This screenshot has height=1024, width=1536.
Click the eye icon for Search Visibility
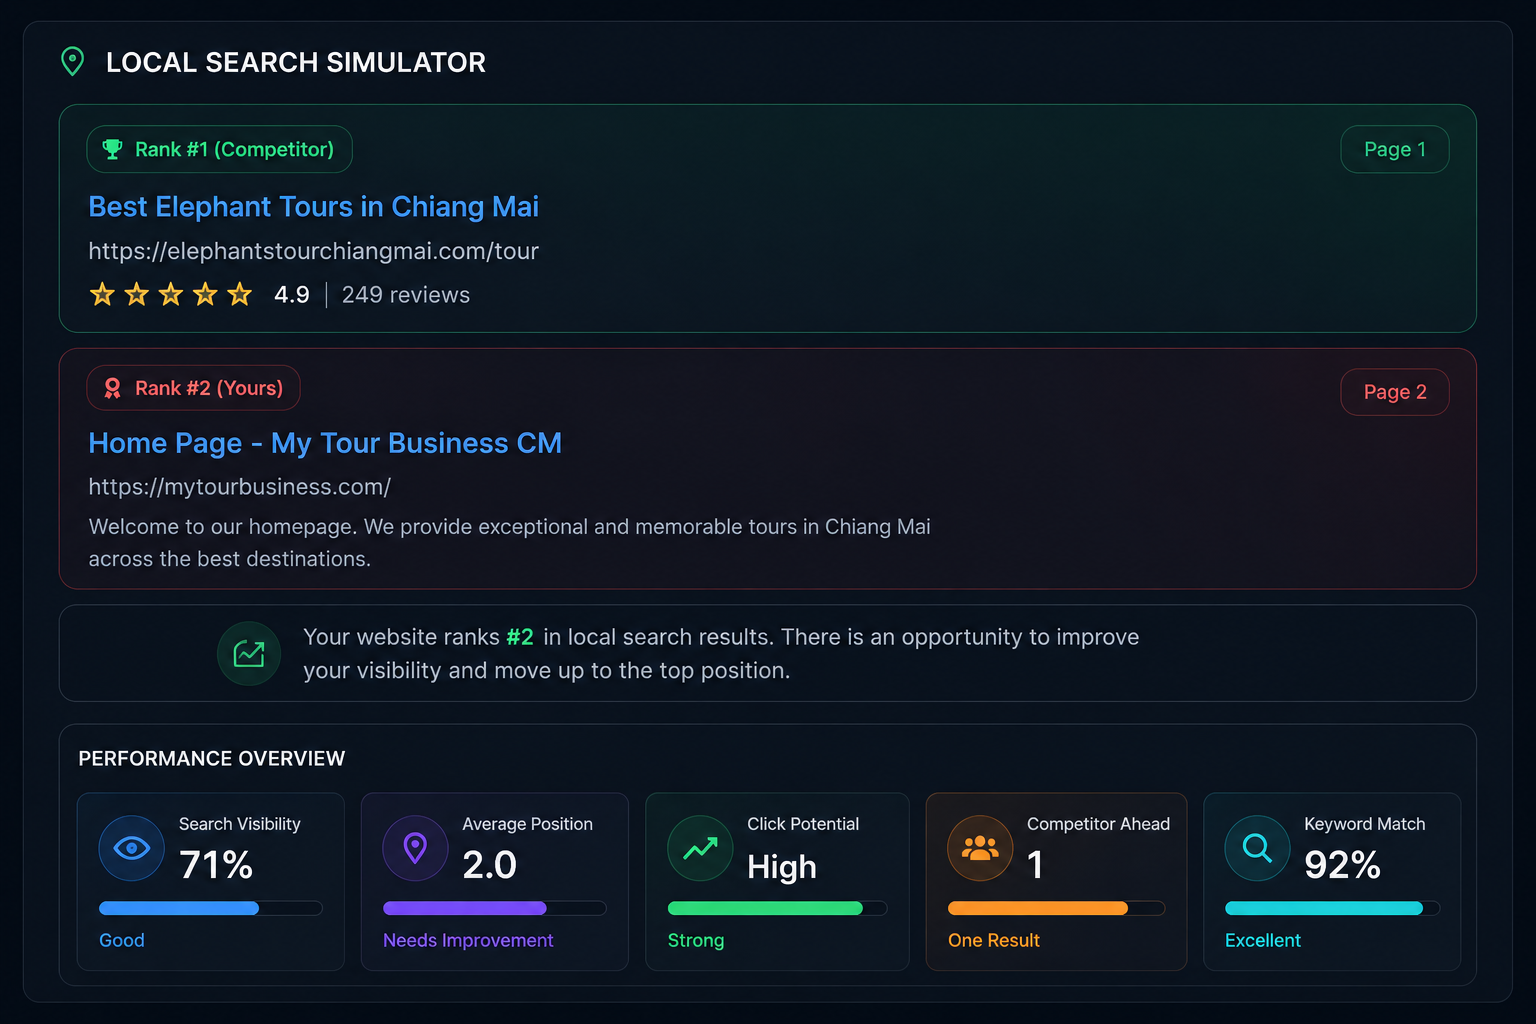coord(132,848)
